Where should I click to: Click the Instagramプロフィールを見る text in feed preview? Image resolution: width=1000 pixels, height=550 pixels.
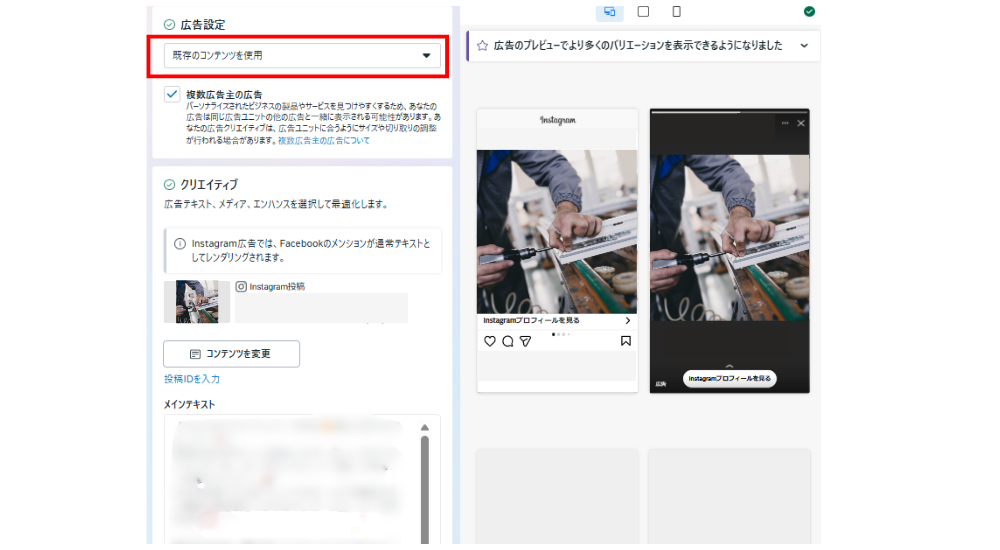pos(531,320)
